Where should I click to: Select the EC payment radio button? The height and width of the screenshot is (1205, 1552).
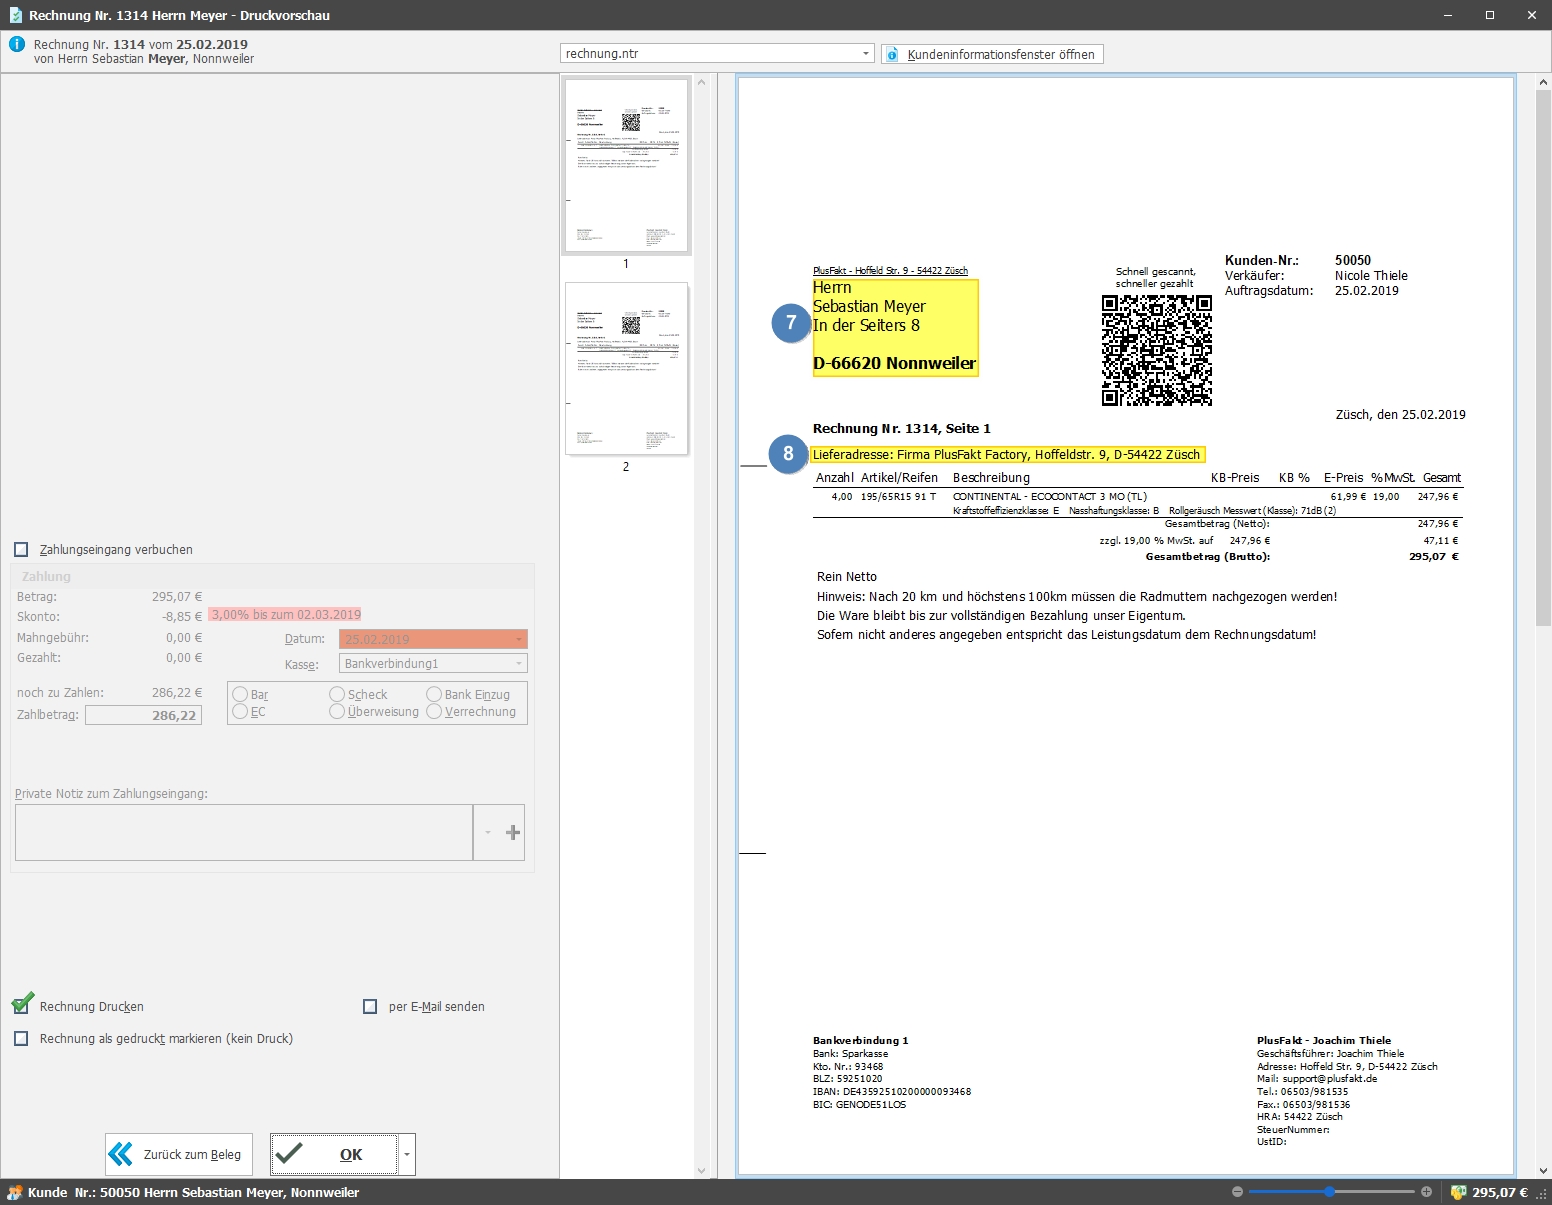(240, 711)
